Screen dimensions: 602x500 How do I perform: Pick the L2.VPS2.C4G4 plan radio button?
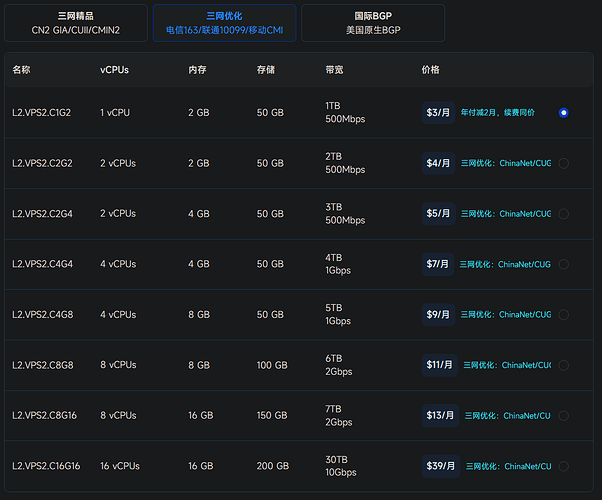point(564,264)
